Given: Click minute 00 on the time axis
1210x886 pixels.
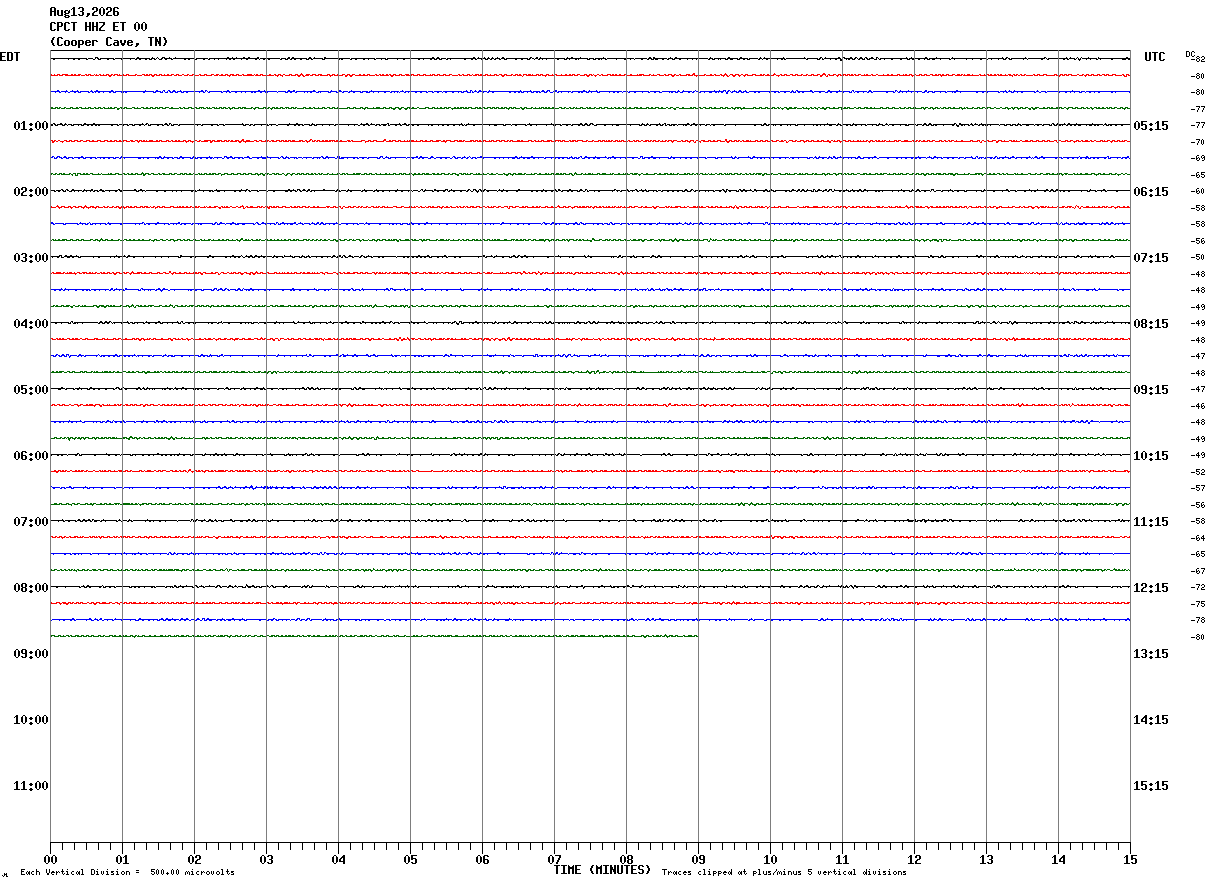Looking at the screenshot, I should click(50, 860).
